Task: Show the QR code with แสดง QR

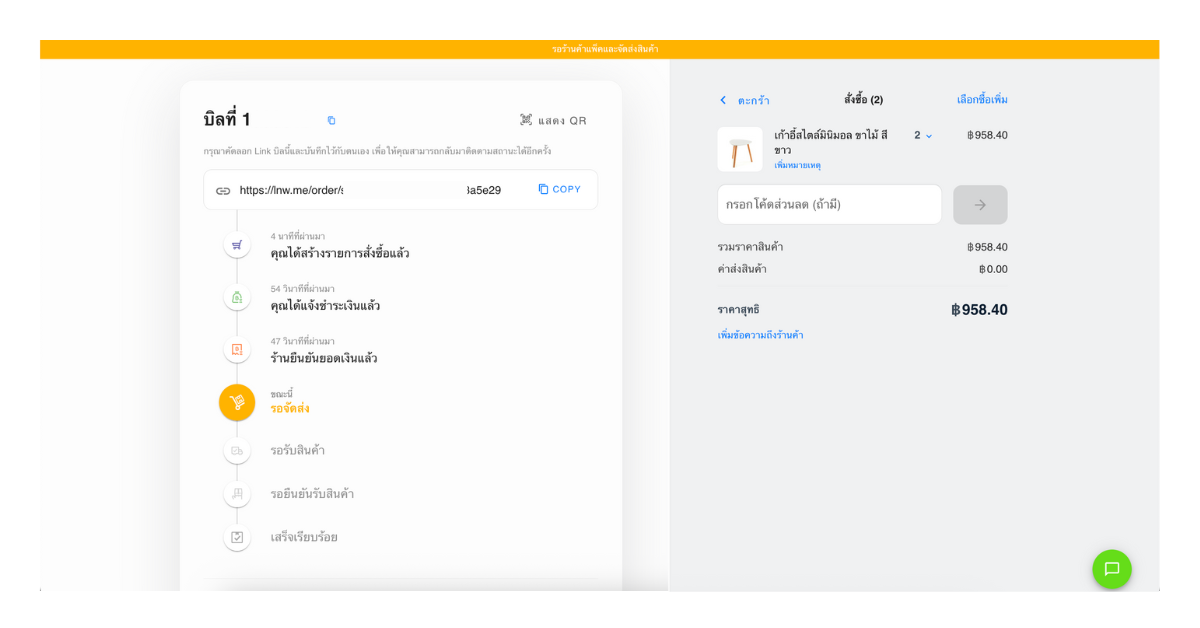Action: point(553,120)
